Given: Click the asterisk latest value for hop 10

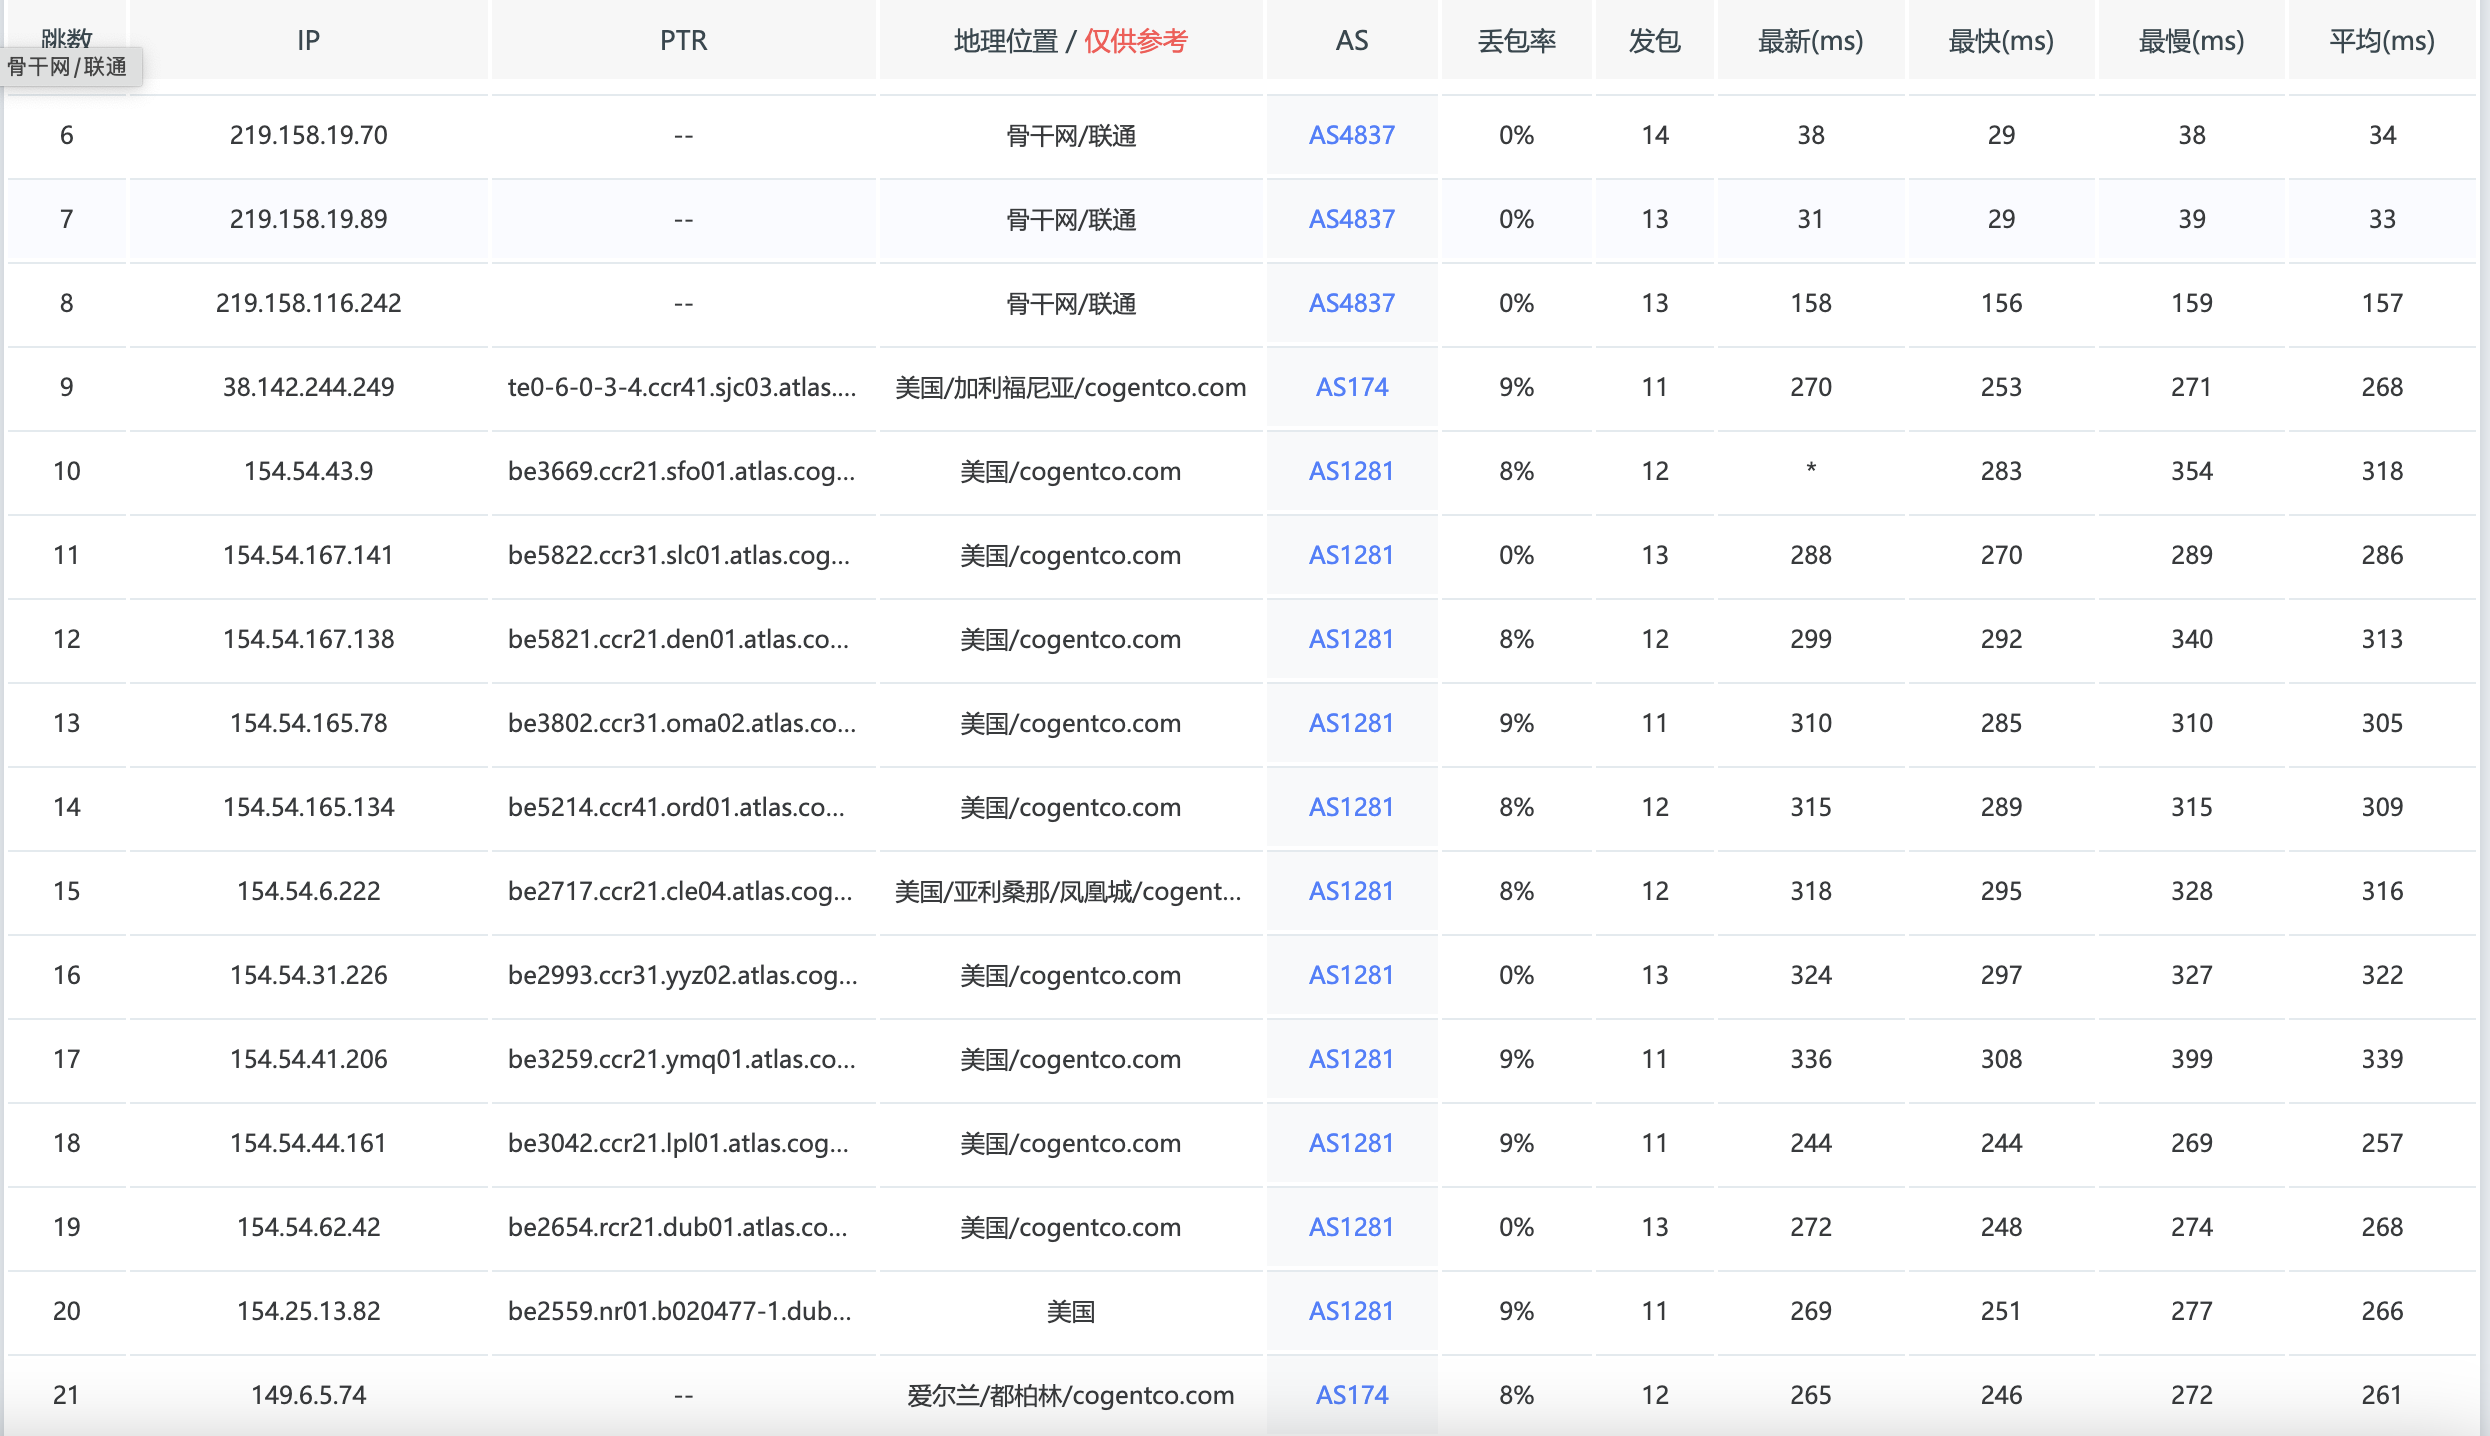Looking at the screenshot, I should (x=1810, y=468).
